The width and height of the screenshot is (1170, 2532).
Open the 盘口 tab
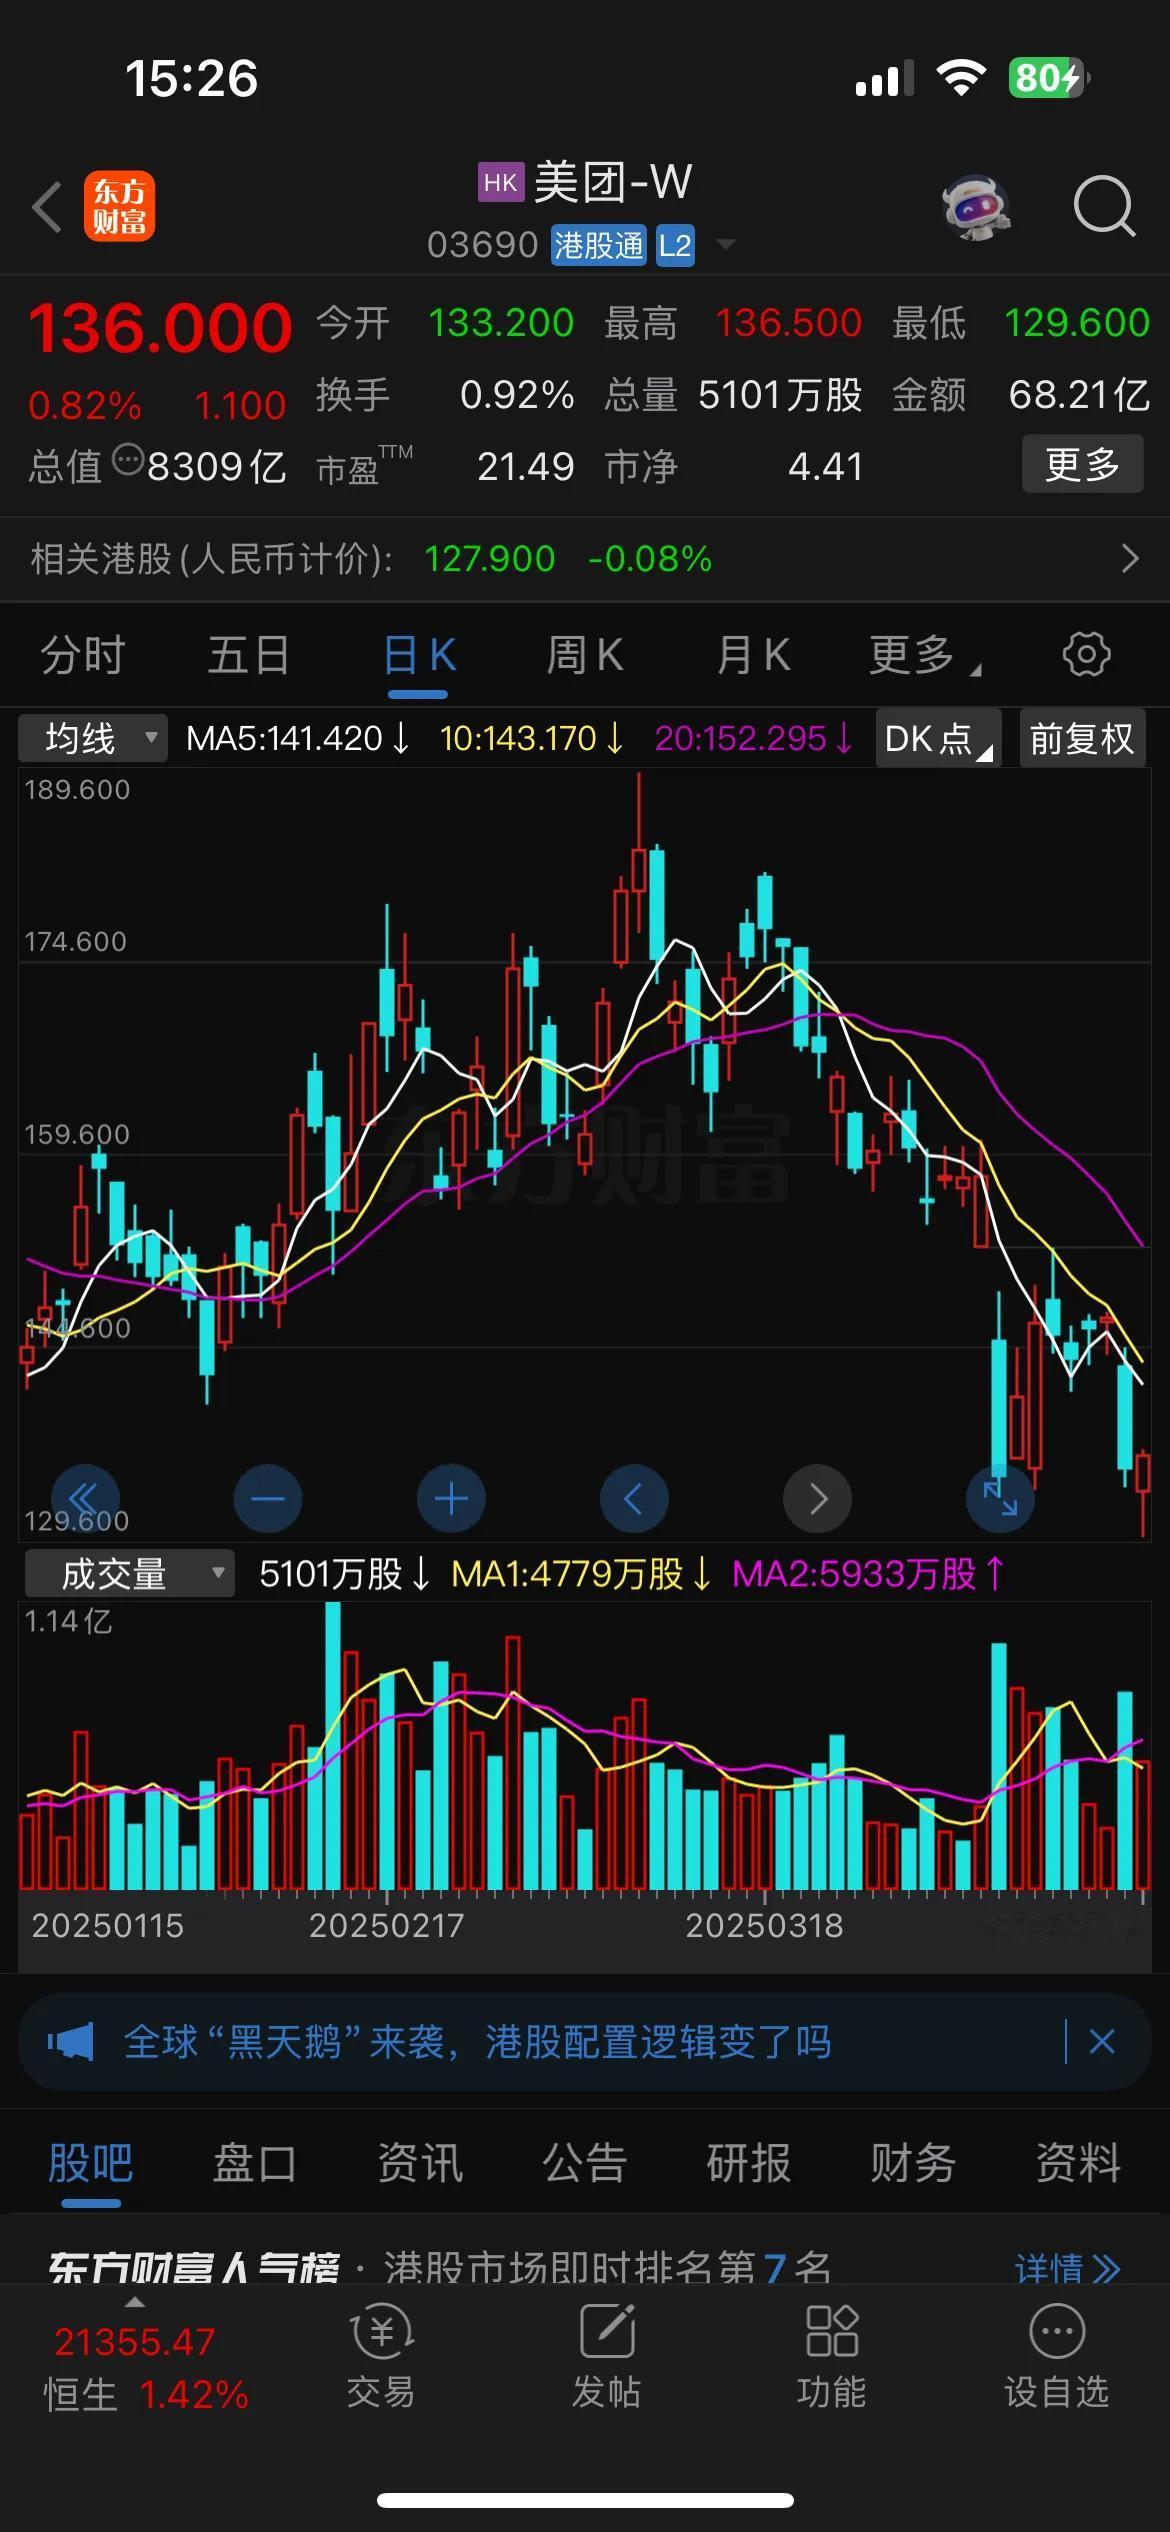click(255, 2163)
